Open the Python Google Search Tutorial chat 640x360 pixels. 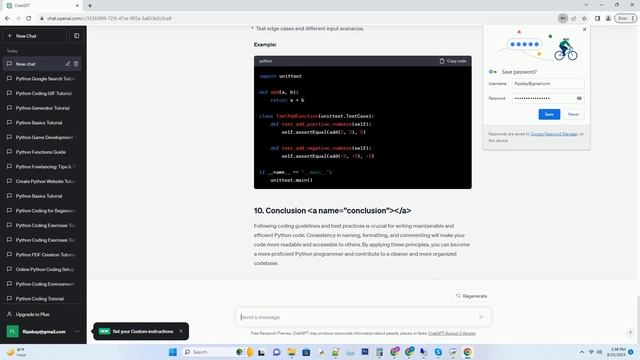42,79
